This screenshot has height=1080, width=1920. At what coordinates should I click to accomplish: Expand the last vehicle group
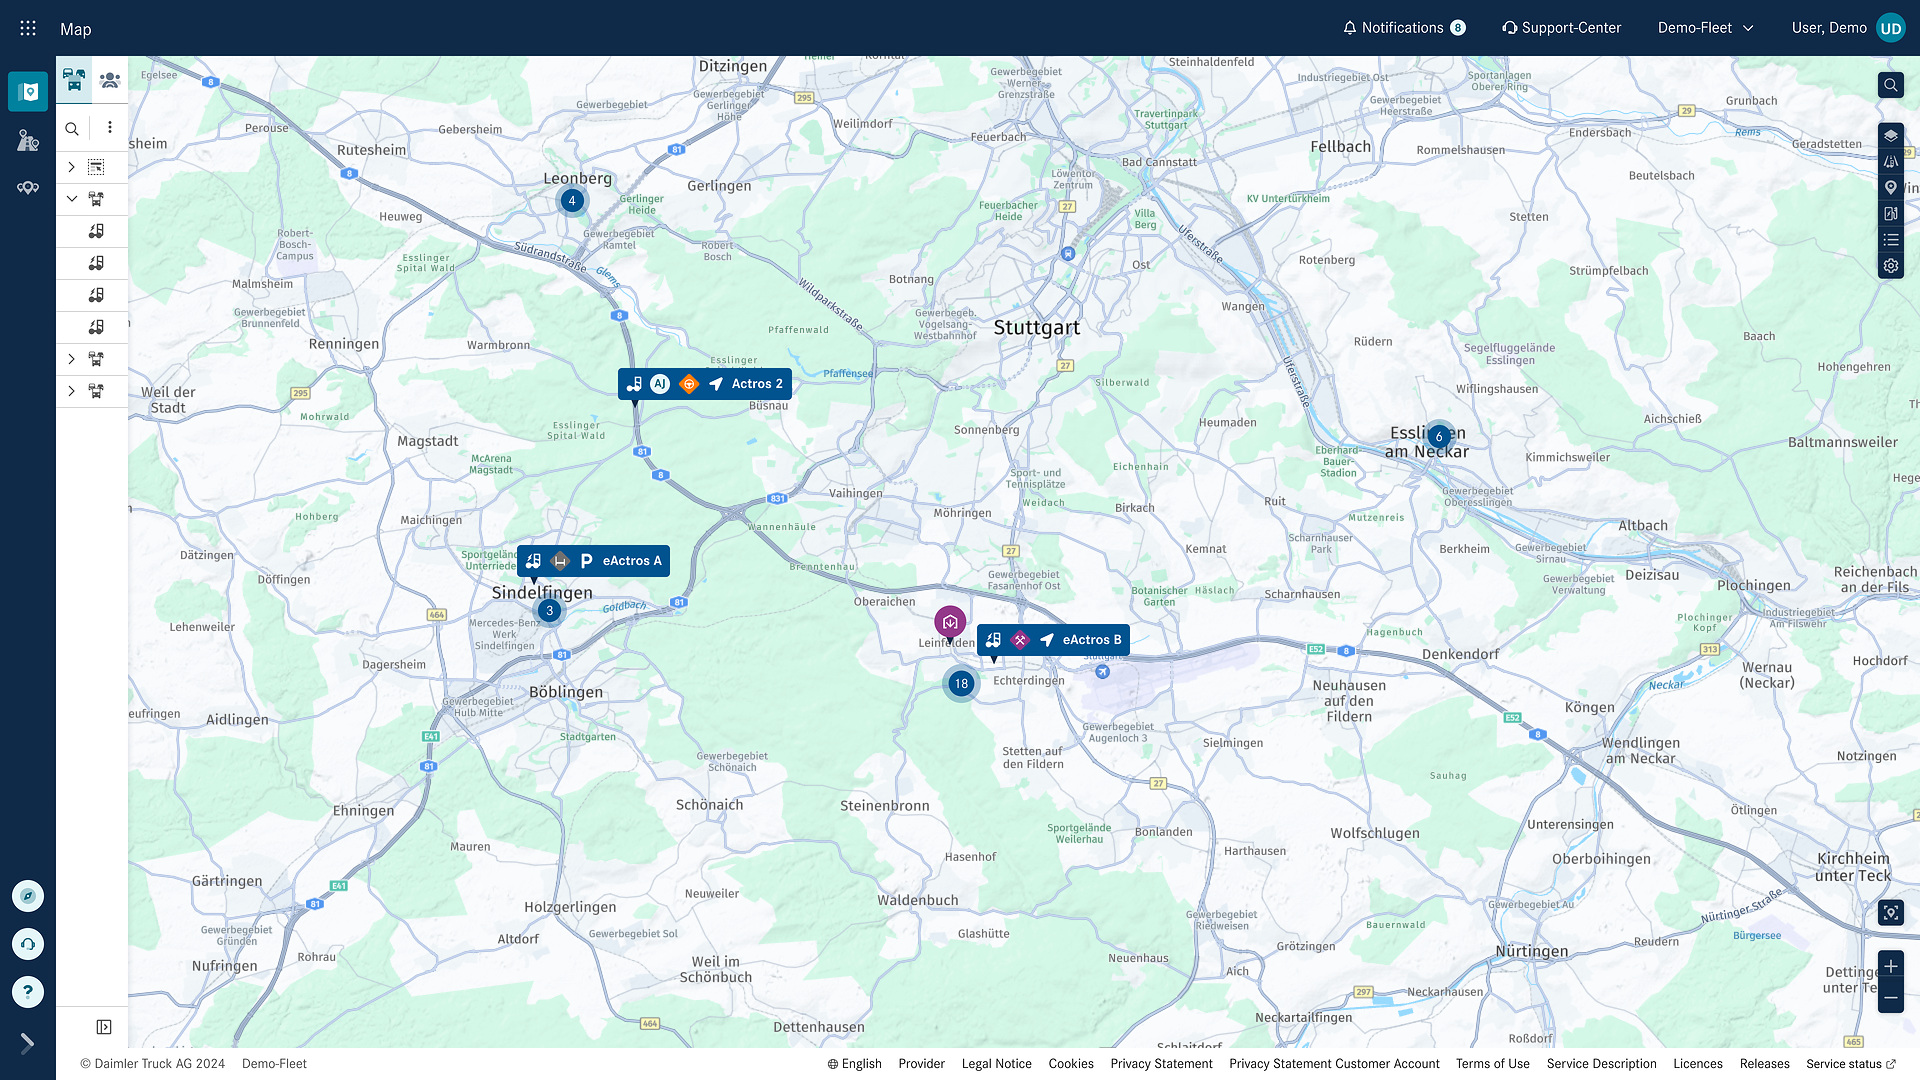[72, 391]
